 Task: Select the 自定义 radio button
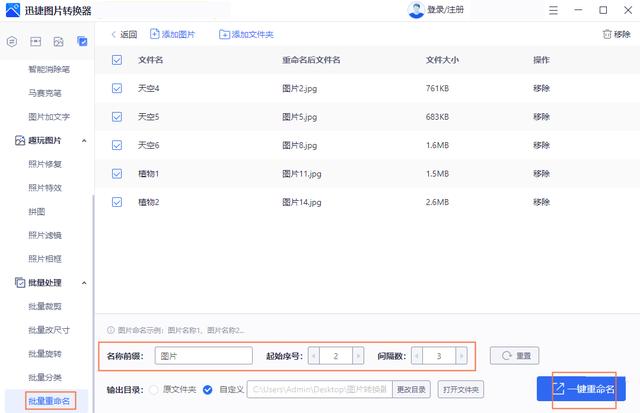(208, 390)
